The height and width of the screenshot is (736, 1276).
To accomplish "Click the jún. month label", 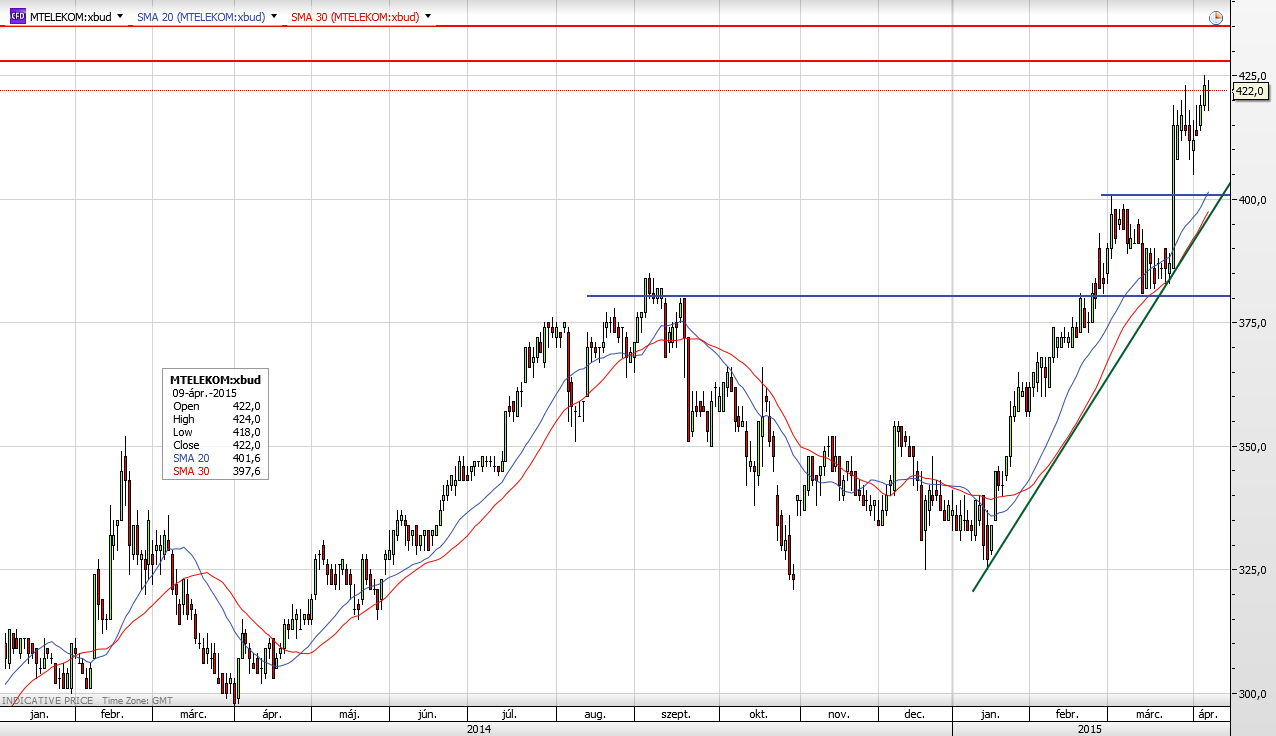I will pyautogui.click(x=427, y=715).
